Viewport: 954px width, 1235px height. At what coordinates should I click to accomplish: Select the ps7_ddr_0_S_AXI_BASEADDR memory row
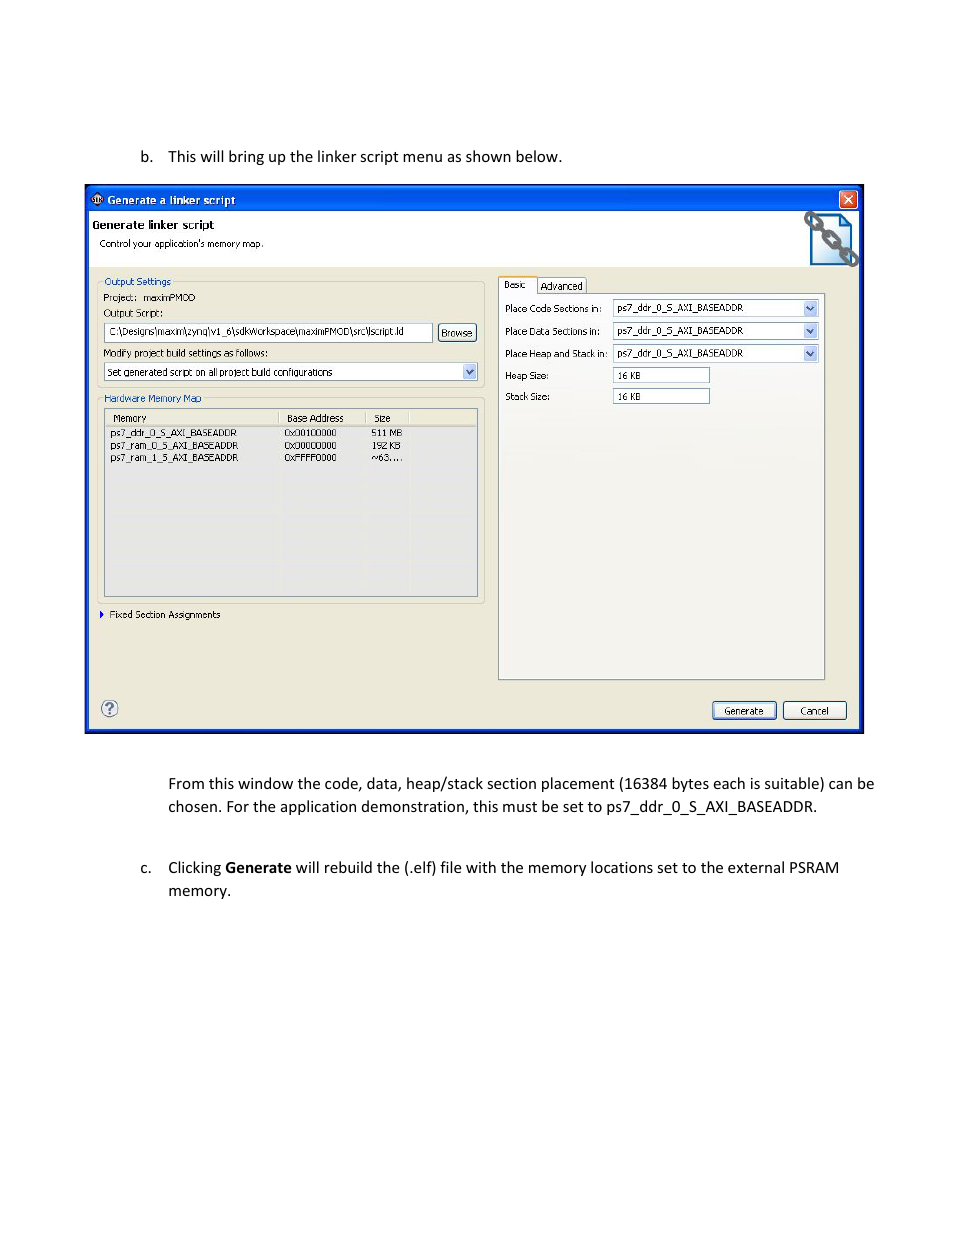(x=291, y=433)
